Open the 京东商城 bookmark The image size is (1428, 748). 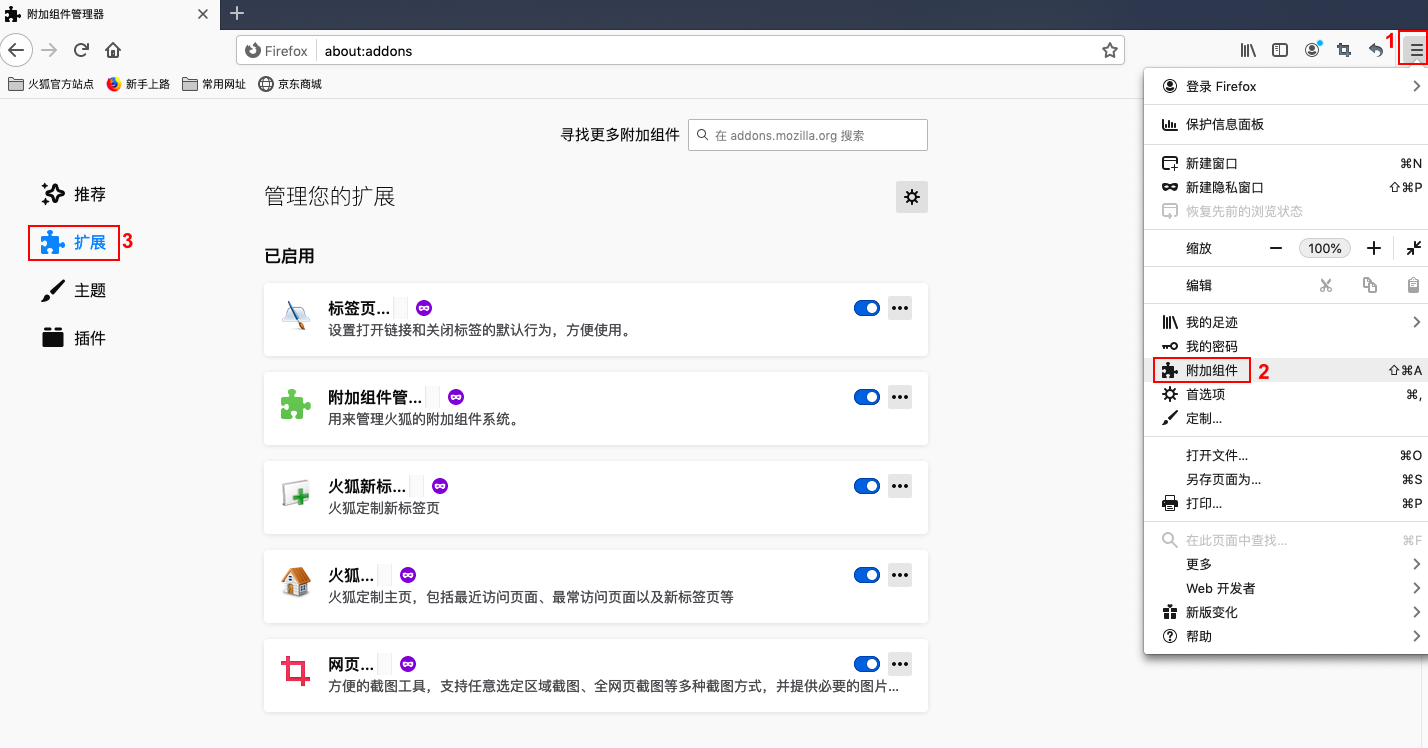(x=290, y=84)
